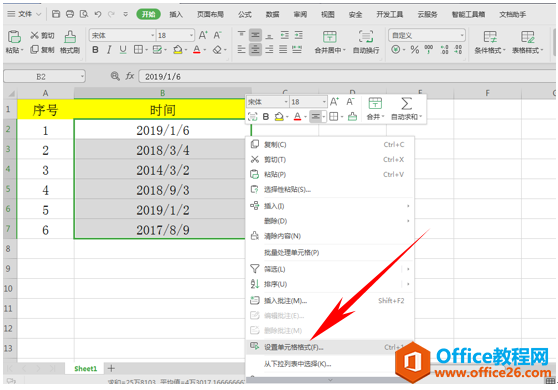Viewport: 558px width, 390px height.
Task: Switch to the 插入 ribbon tab
Action: click(176, 14)
